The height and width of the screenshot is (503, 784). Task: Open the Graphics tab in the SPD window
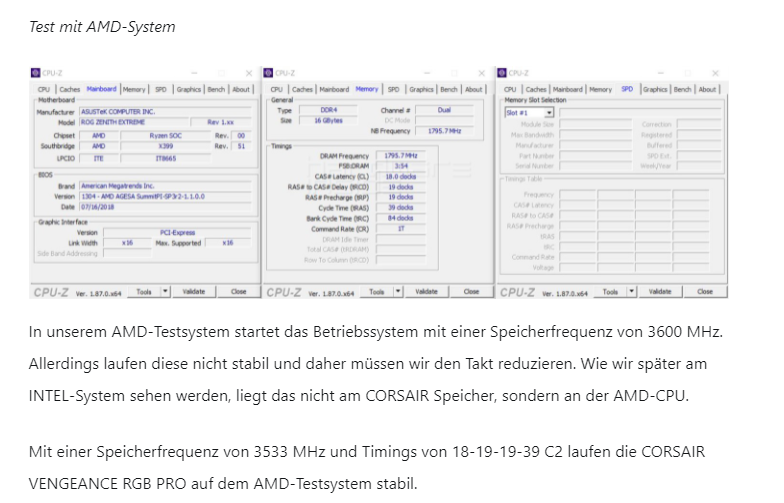pos(655,90)
